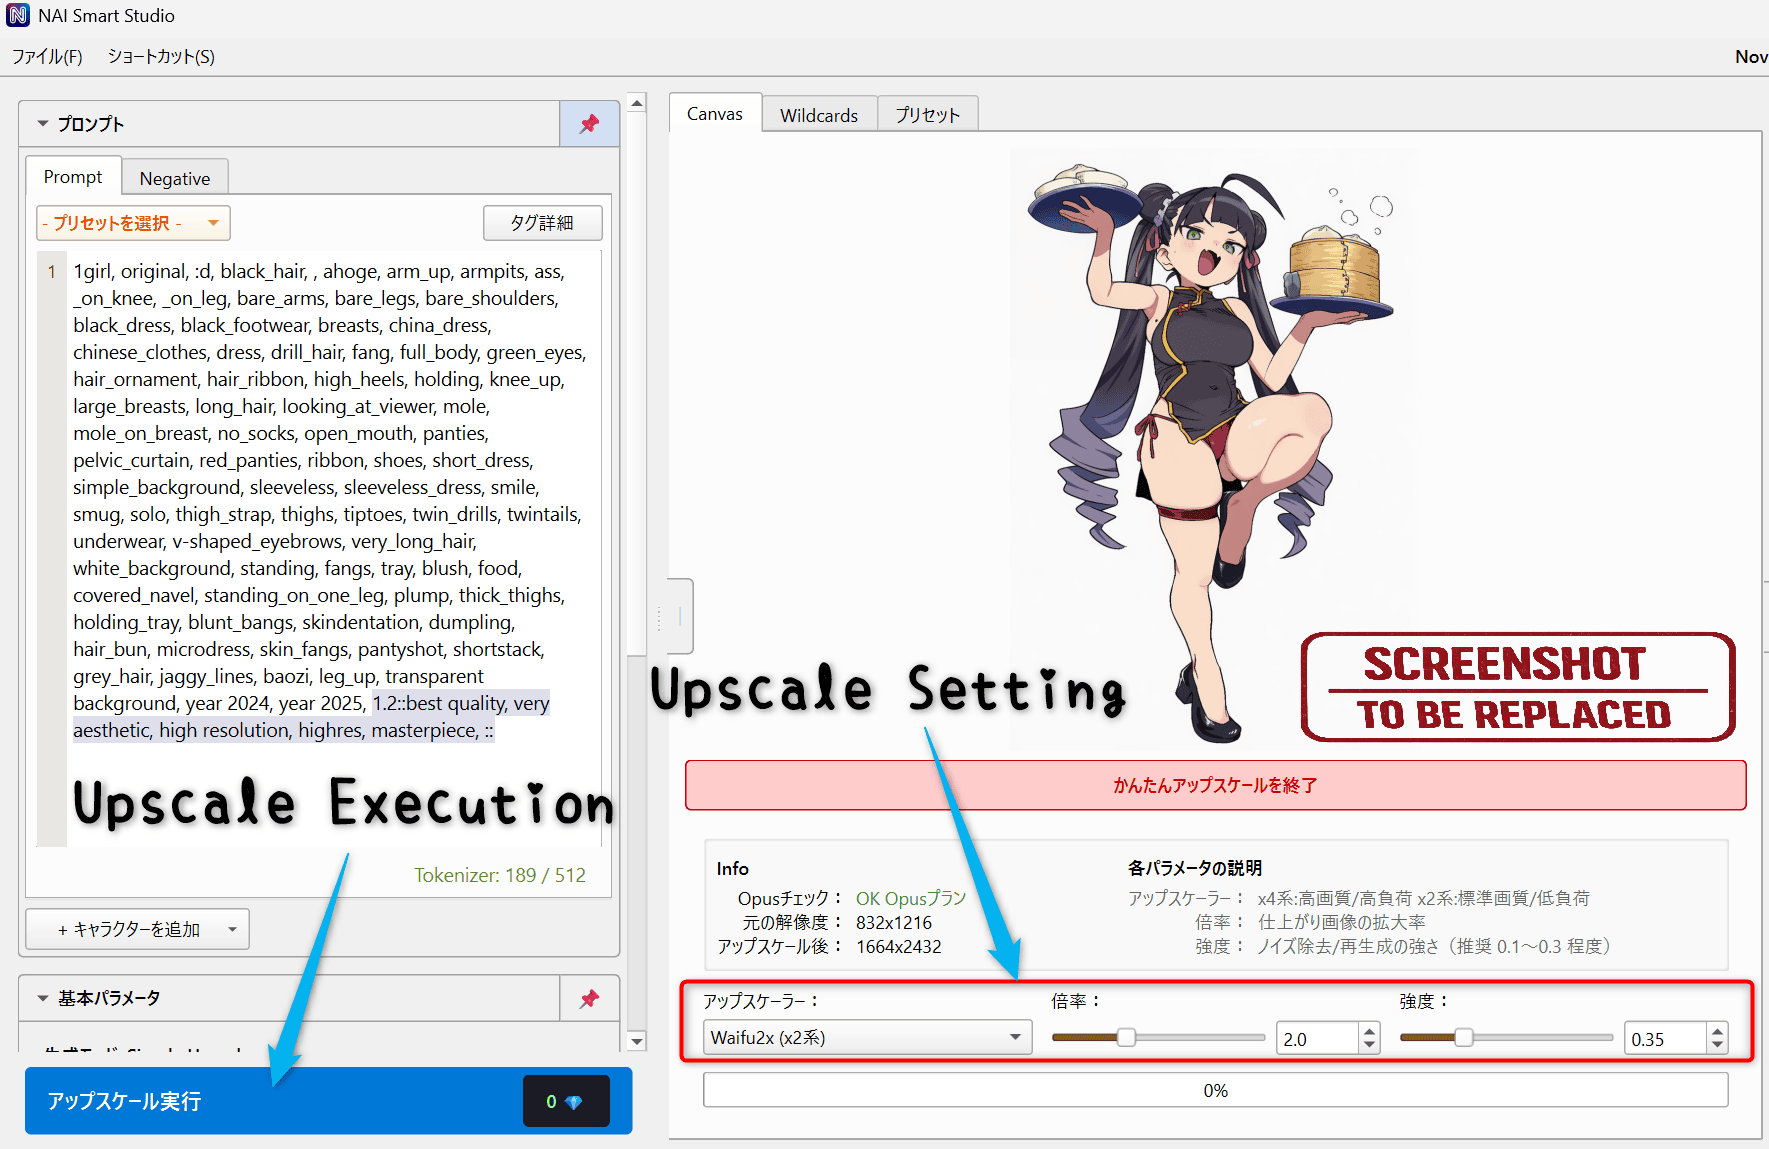Expand the キャラクターを追加 dropdown arrow
This screenshot has width=1769, height=1149.
click(x=232, y=929)
